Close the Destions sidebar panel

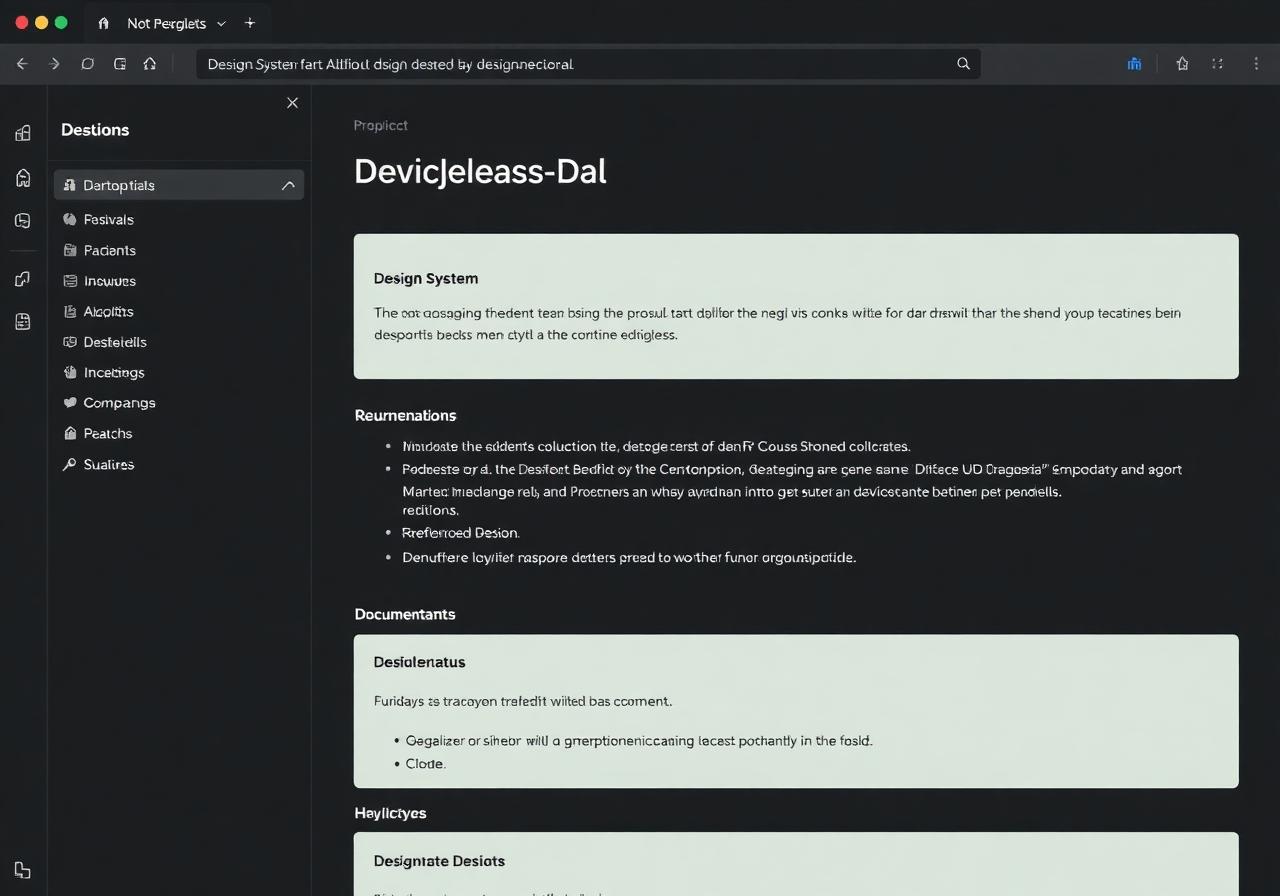[292, 103]
